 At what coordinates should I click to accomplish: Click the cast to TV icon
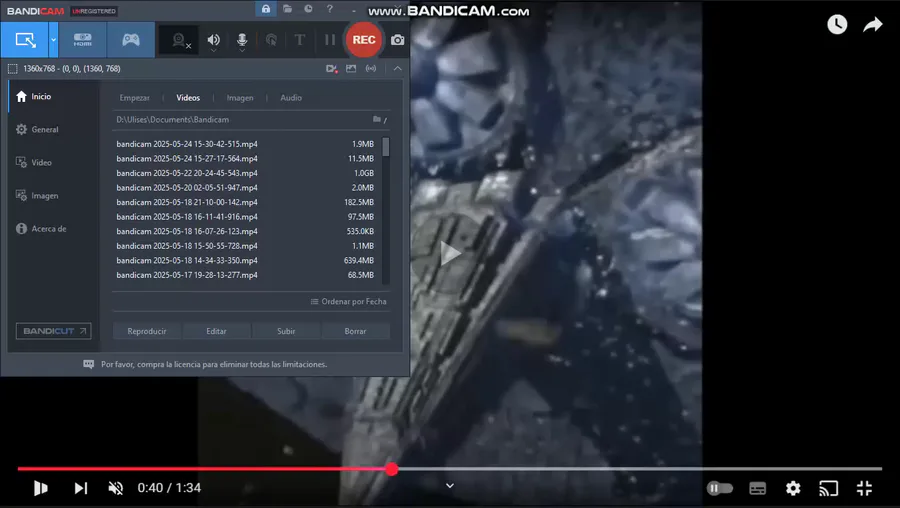(x=828, y=488)
